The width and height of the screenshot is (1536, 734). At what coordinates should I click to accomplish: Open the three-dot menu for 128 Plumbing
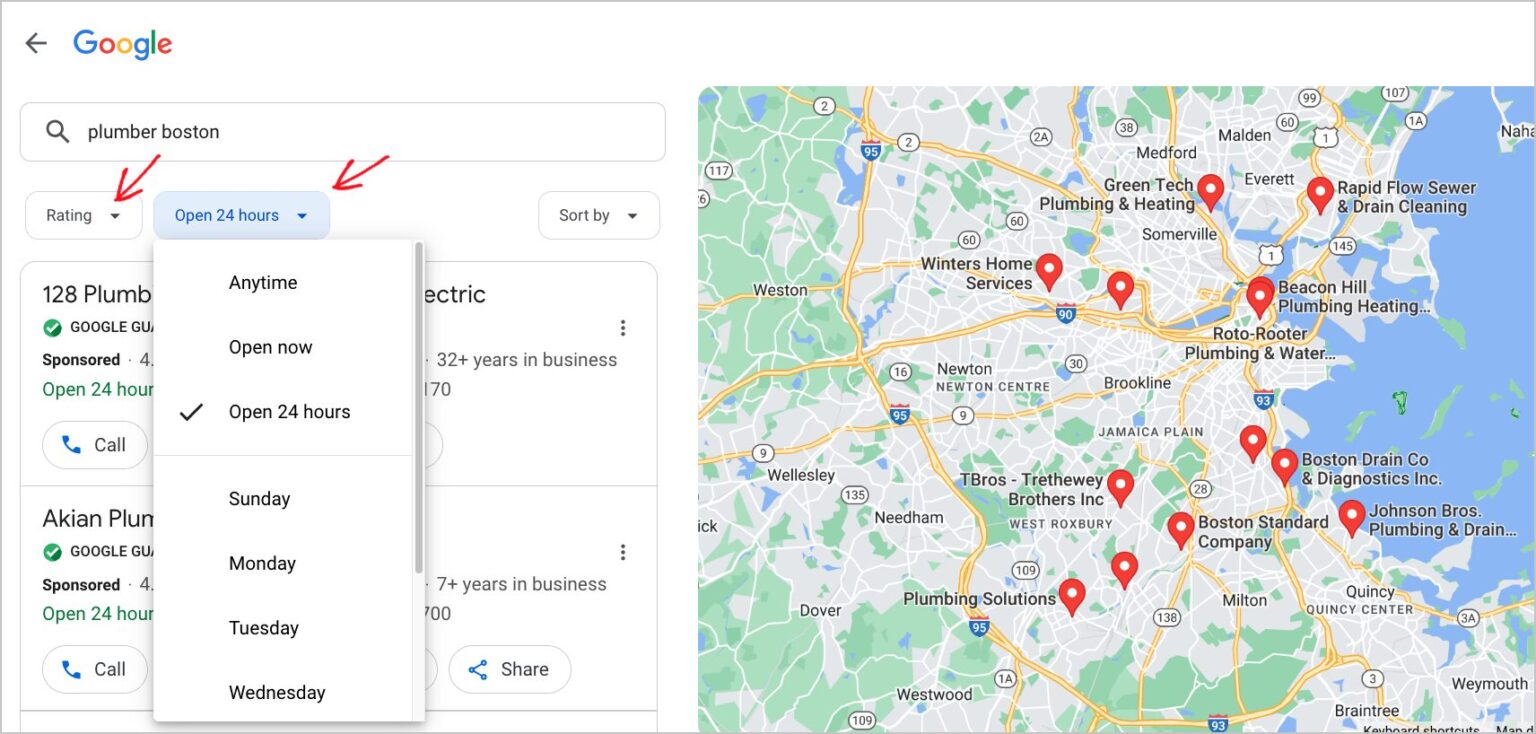(623, 327)
